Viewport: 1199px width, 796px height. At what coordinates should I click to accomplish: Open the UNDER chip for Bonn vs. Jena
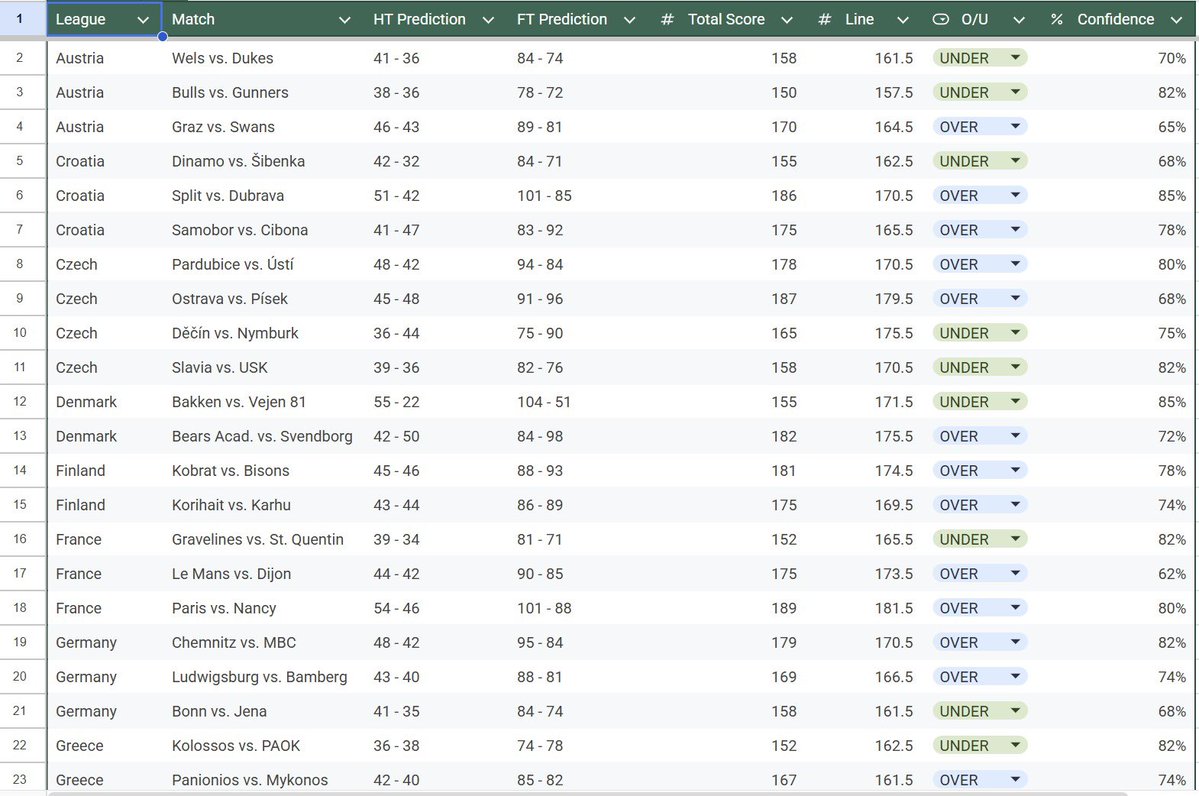[x=980, y=712]
